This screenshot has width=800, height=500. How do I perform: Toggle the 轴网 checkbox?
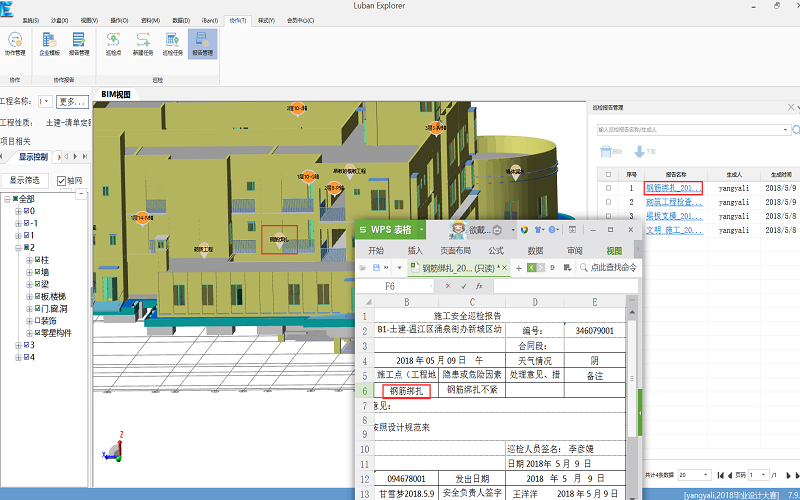click(x=61, y=181)
